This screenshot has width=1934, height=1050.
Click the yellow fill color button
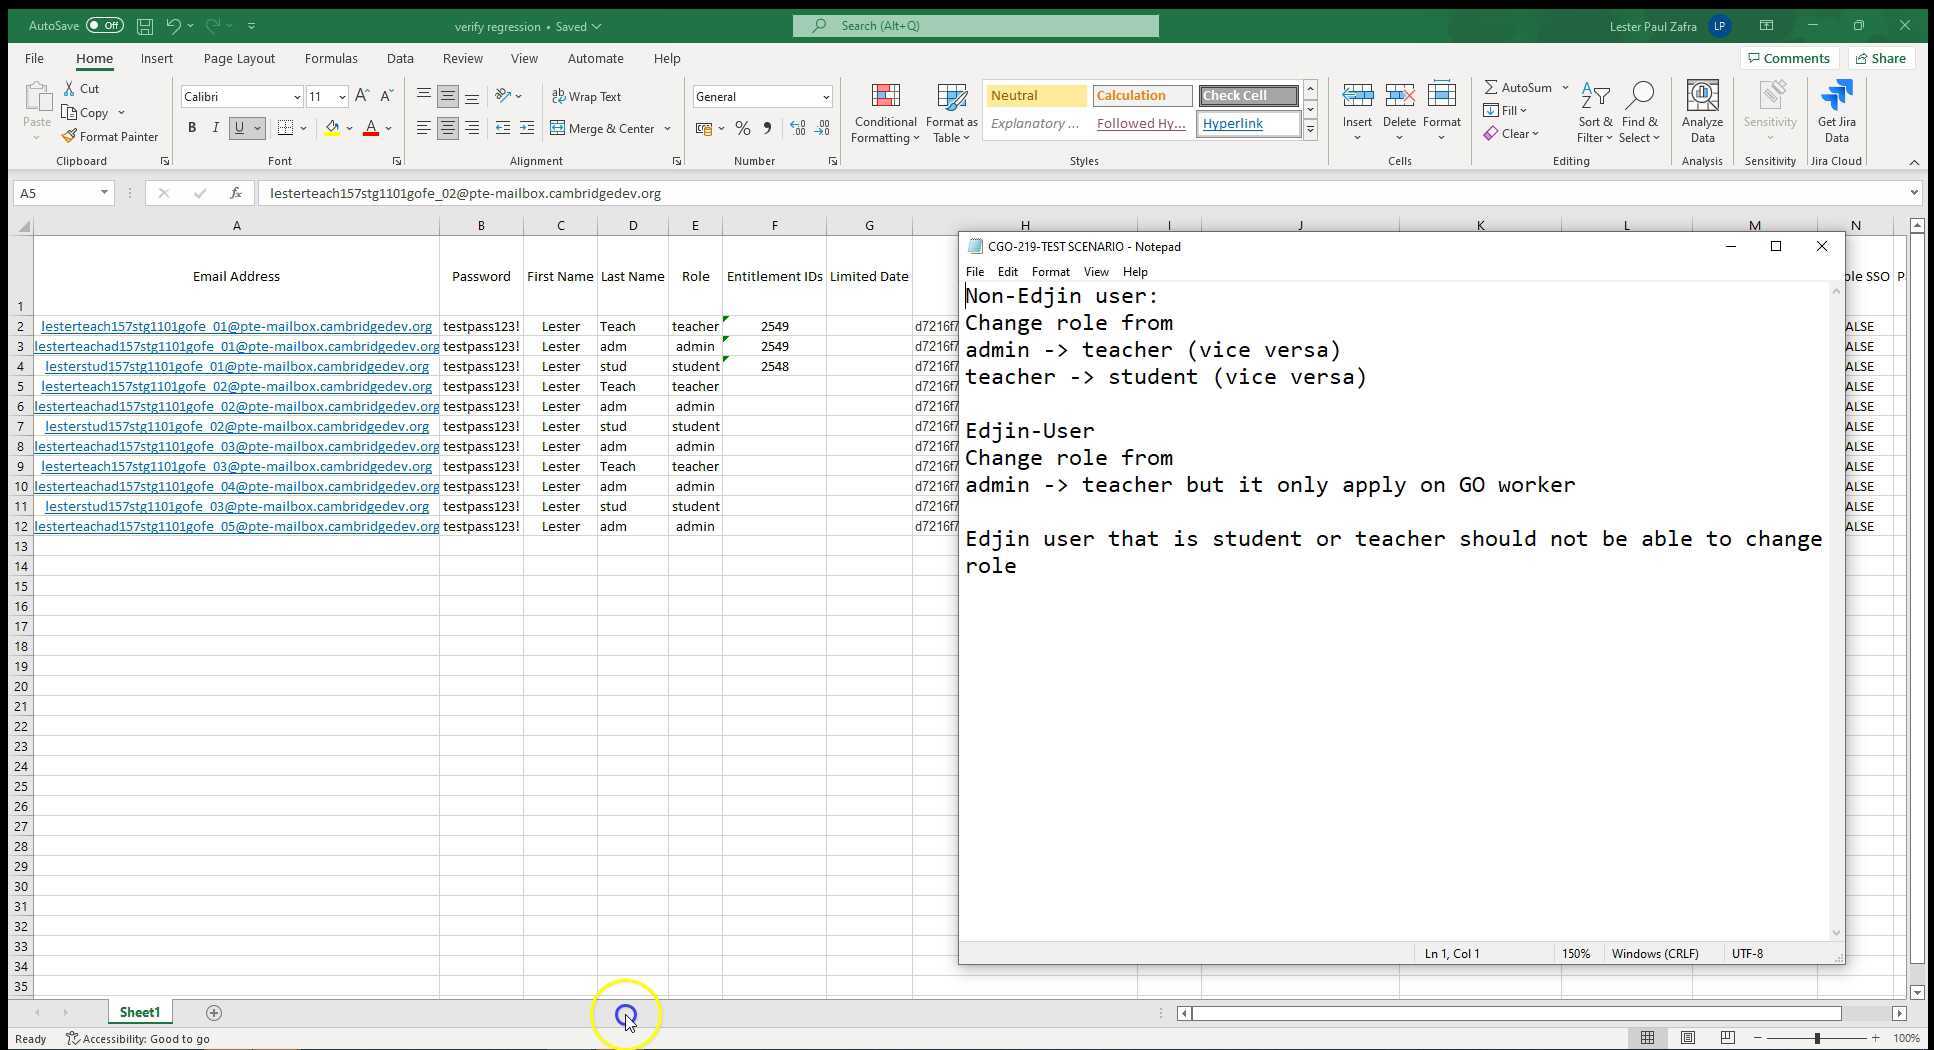332,128
